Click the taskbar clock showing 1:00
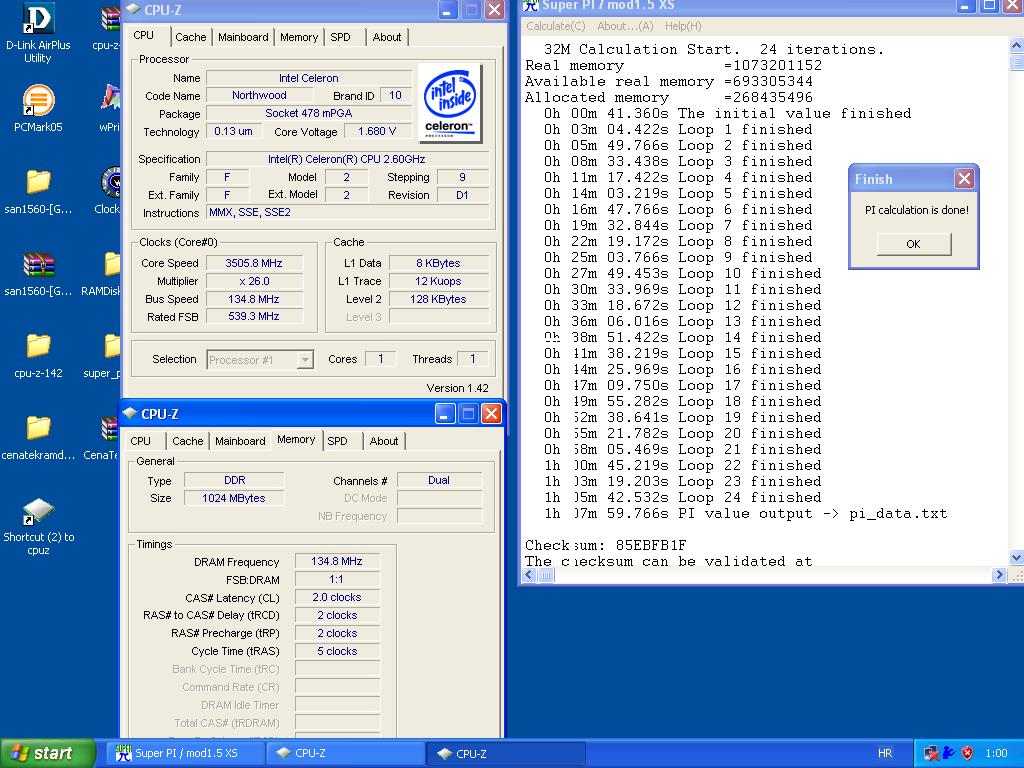The height and width of the screenshot is (768, 1024). [x=996, y=753]
